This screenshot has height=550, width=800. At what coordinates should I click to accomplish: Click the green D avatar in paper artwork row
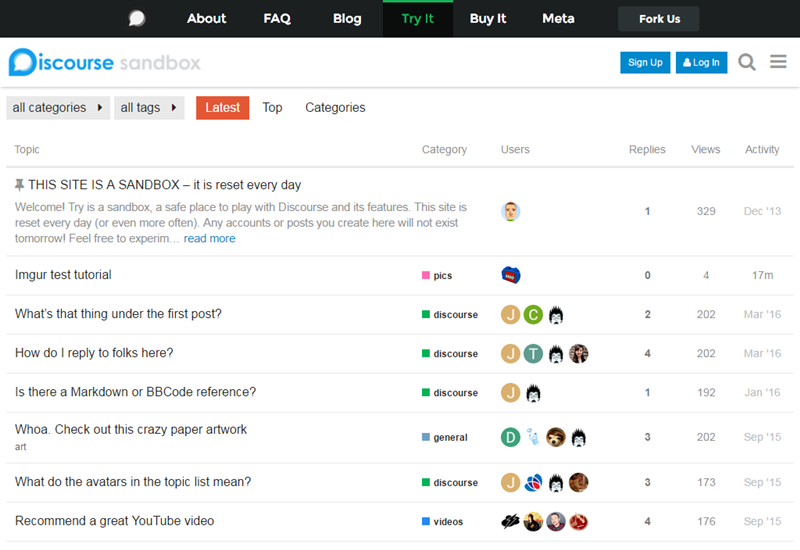510,437
